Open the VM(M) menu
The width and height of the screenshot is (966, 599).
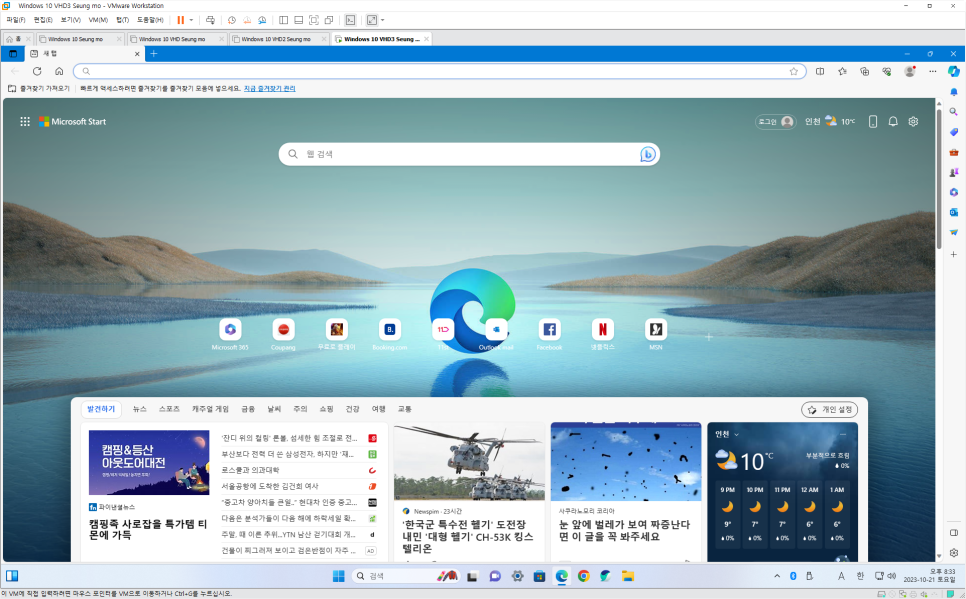(x=99, y=20)
